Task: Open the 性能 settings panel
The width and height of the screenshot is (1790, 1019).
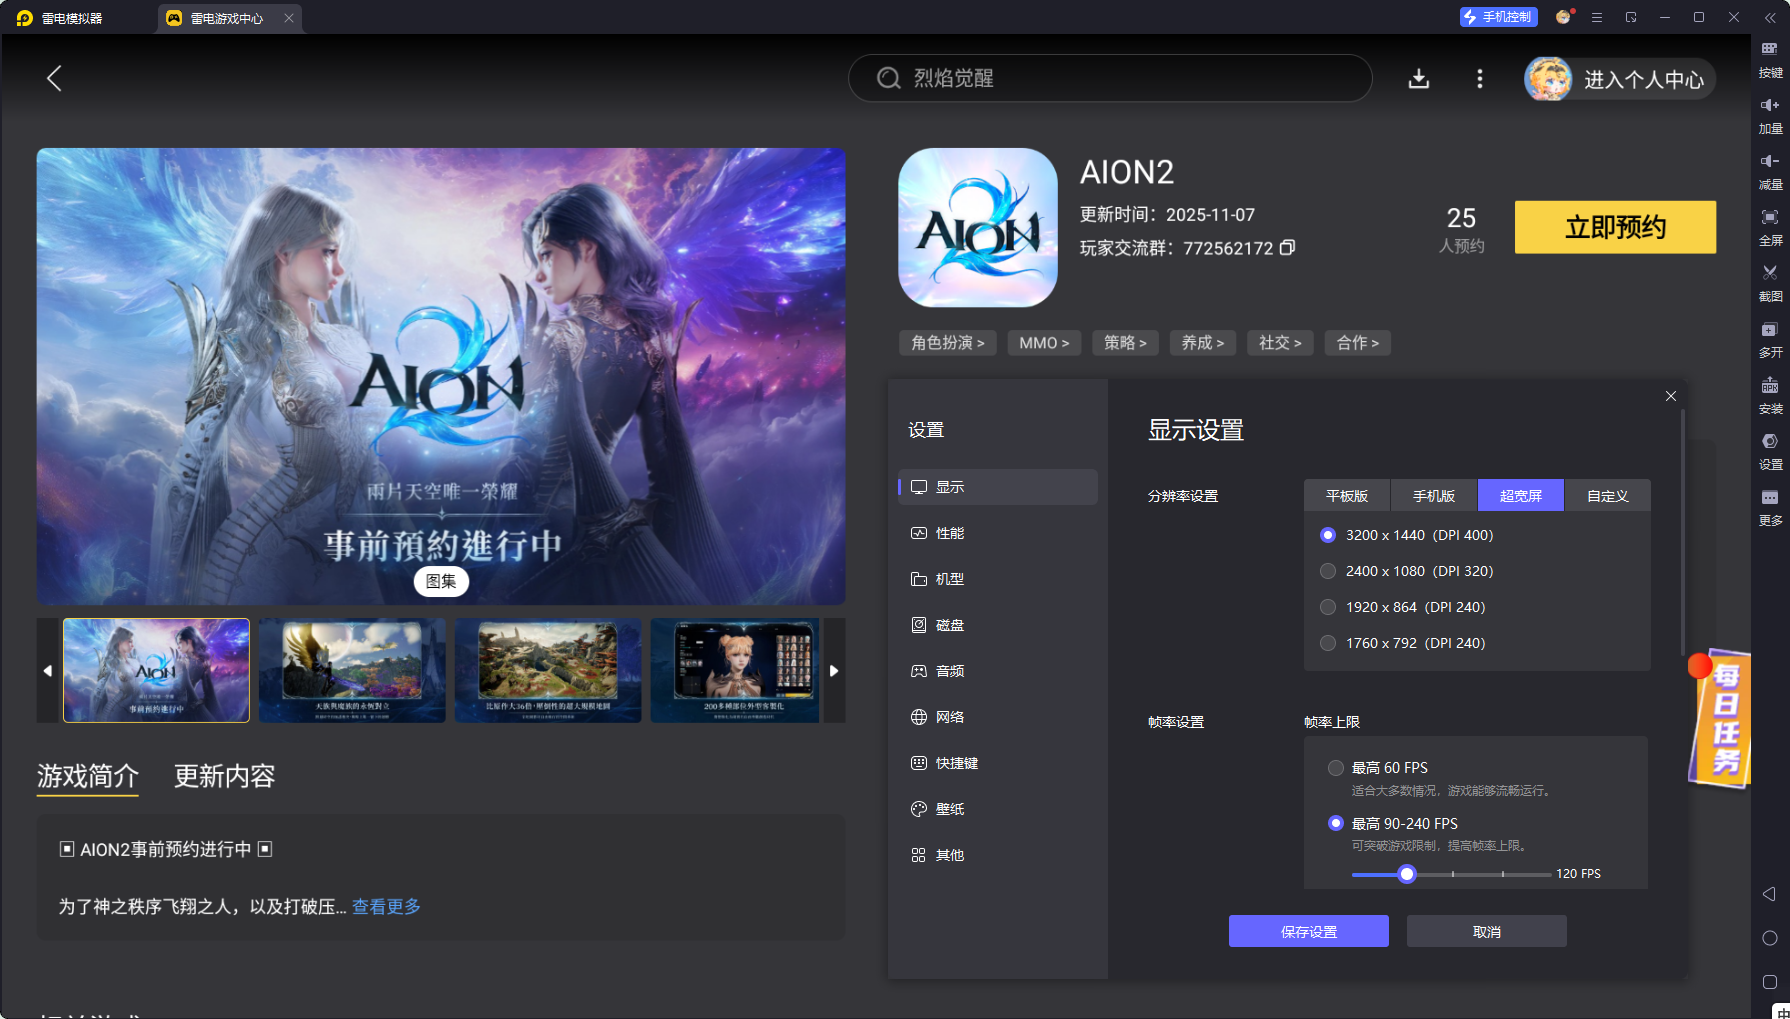Action: 949,533
